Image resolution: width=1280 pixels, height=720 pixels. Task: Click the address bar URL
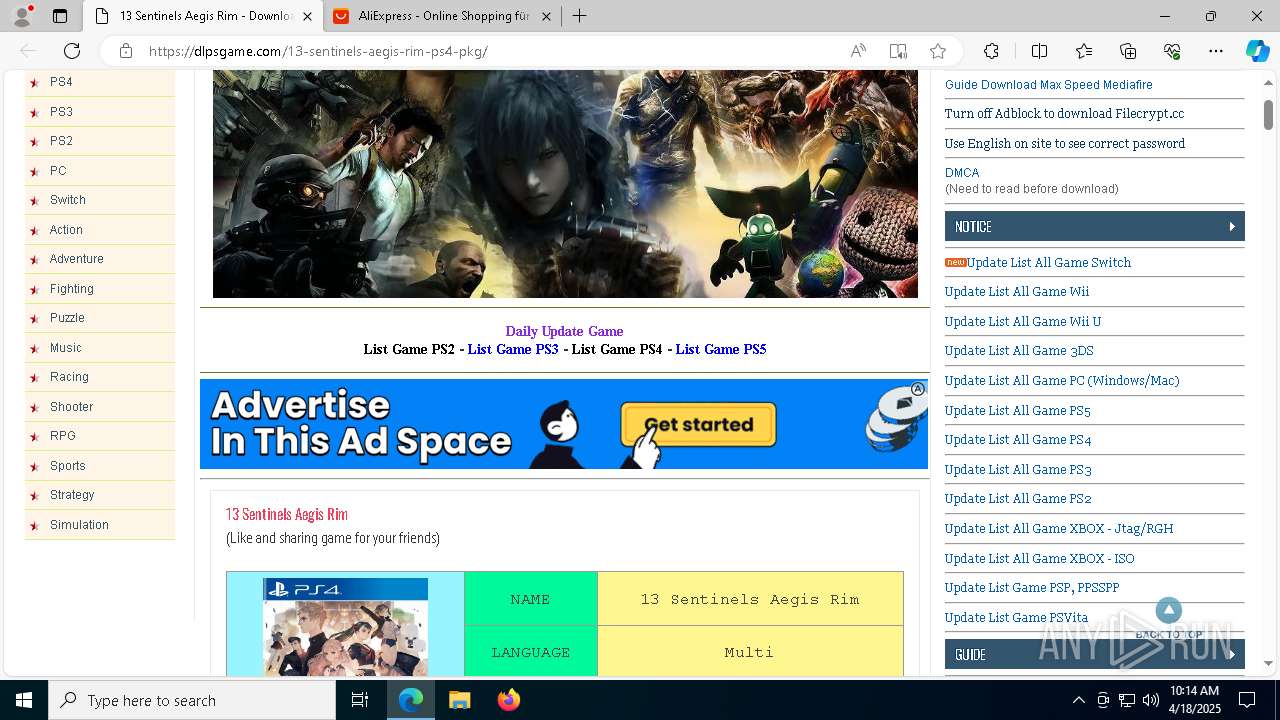(318, 51)
